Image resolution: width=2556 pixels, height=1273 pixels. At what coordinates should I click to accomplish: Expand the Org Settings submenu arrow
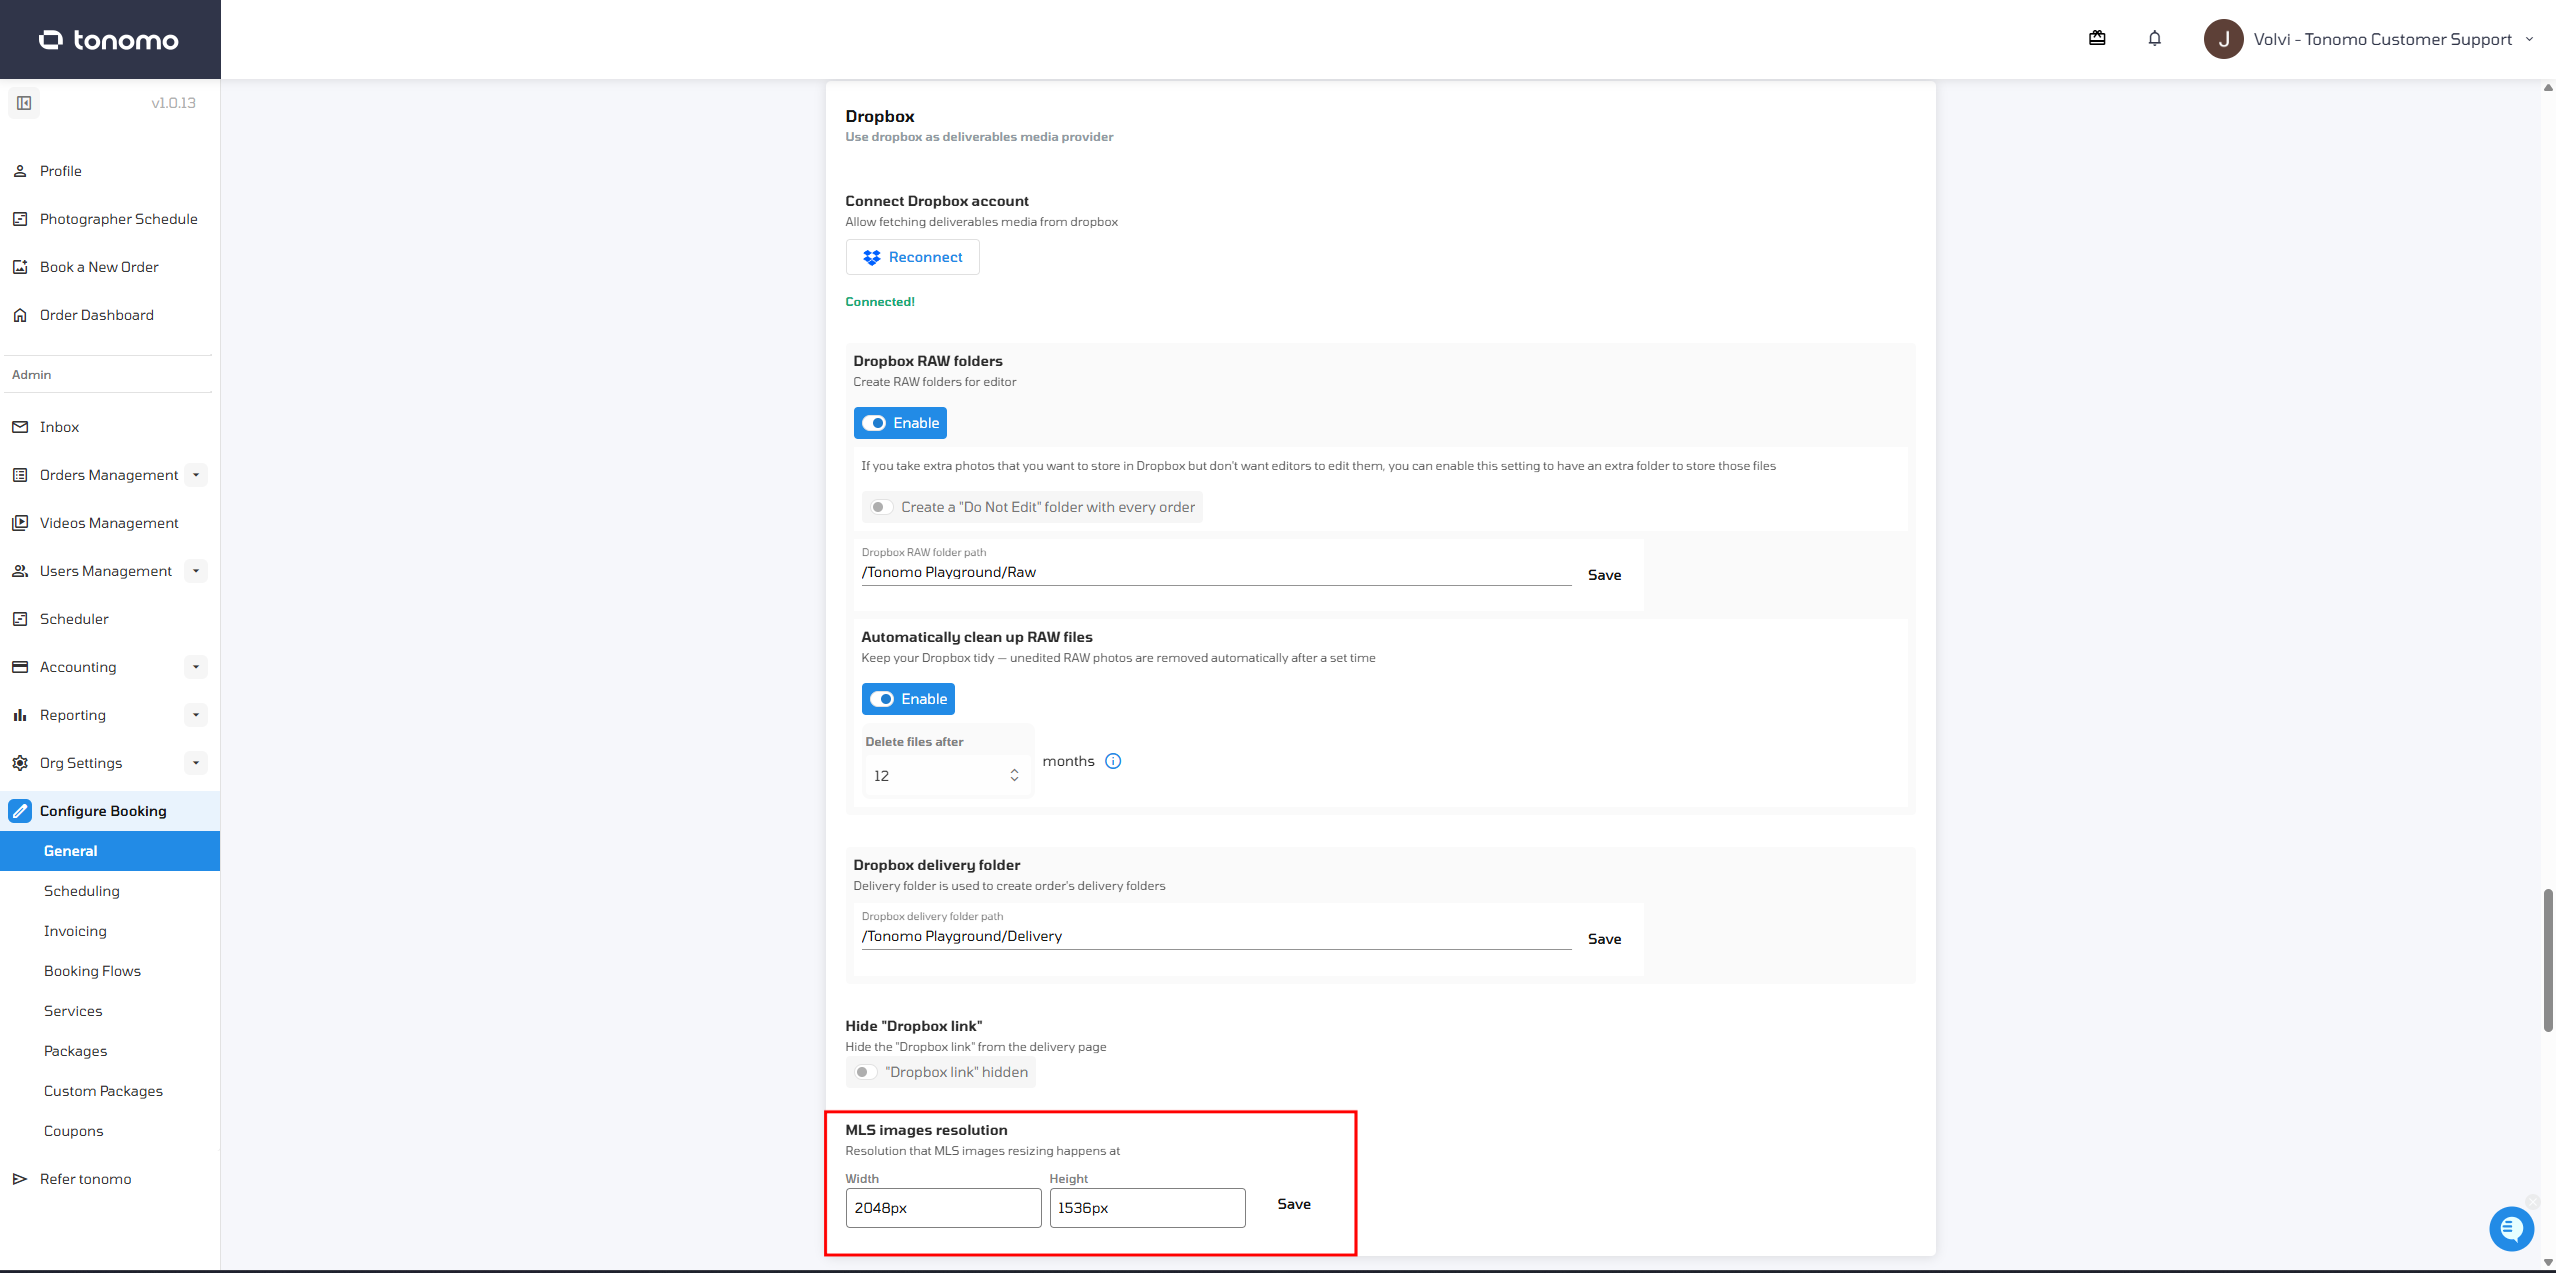click(196, 763)
